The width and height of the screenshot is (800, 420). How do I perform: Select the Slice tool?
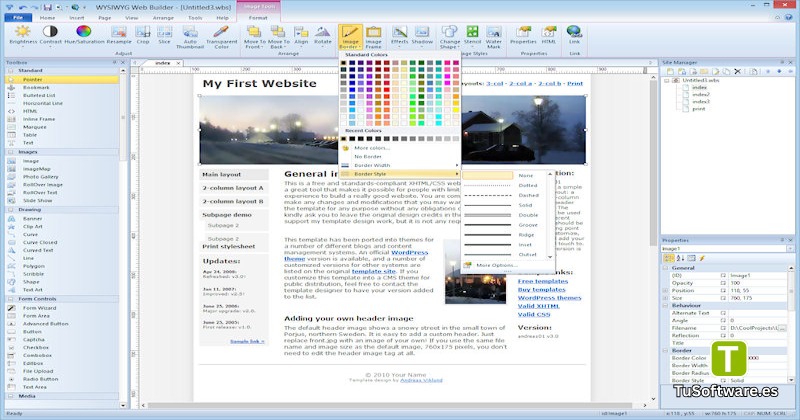(164, 36)
